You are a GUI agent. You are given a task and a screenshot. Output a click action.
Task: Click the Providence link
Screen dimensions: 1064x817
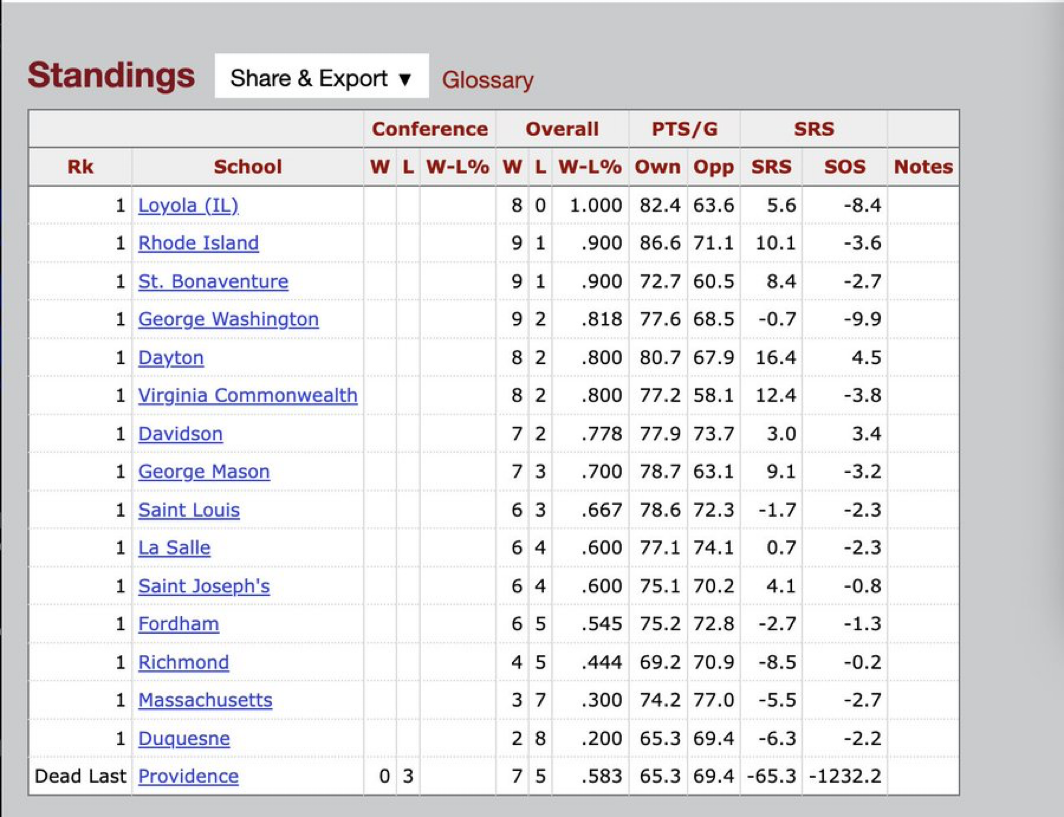(188, 776)
